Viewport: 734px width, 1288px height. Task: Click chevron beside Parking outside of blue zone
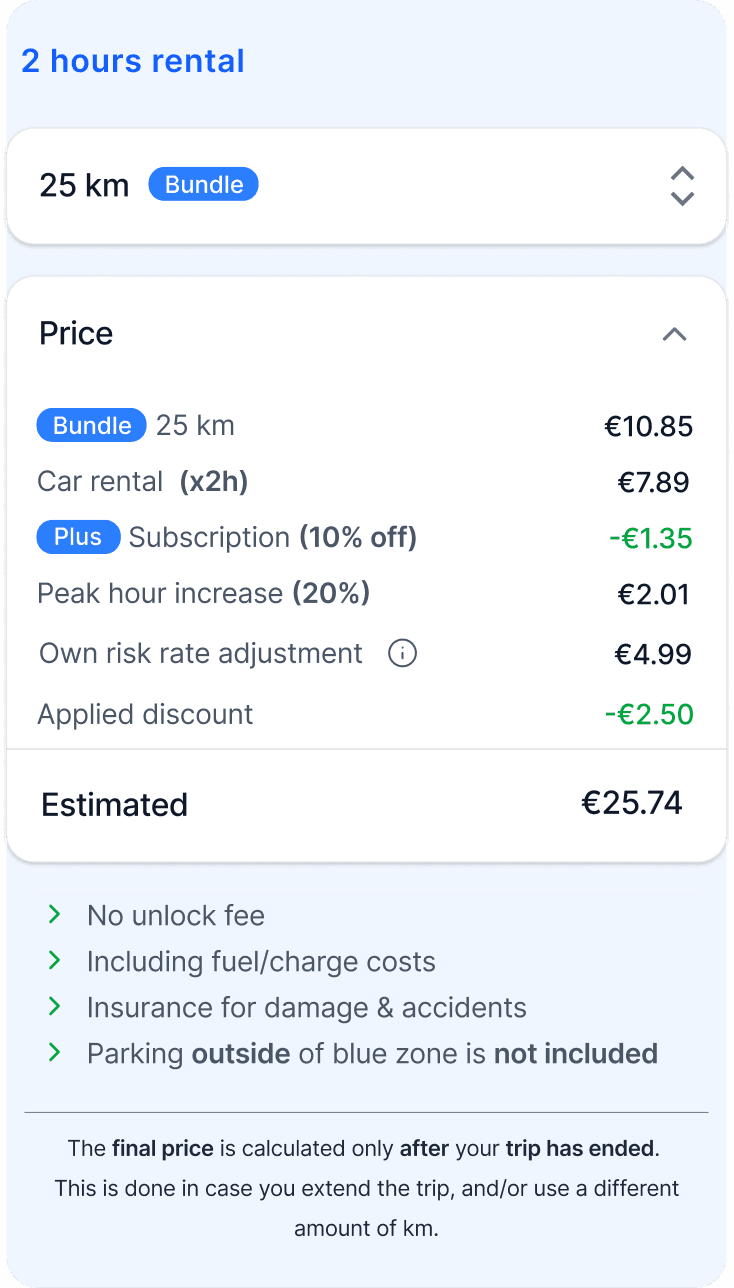[x=55, y=1053]
